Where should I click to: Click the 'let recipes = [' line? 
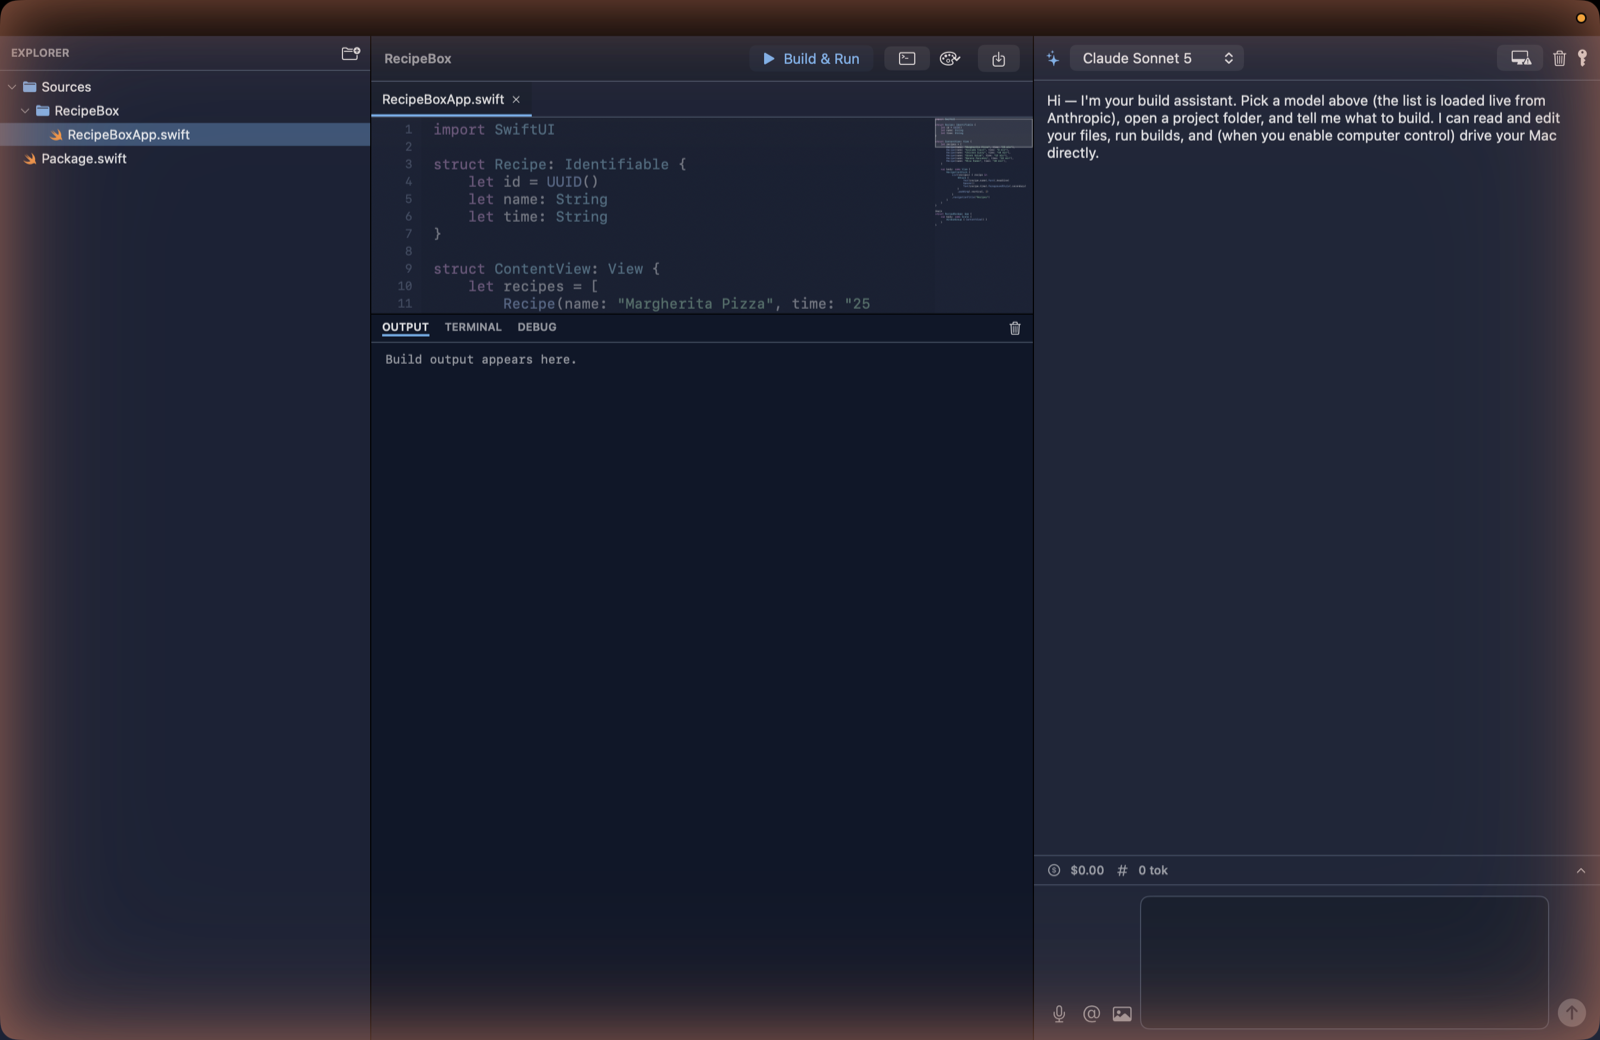(533, 286)
